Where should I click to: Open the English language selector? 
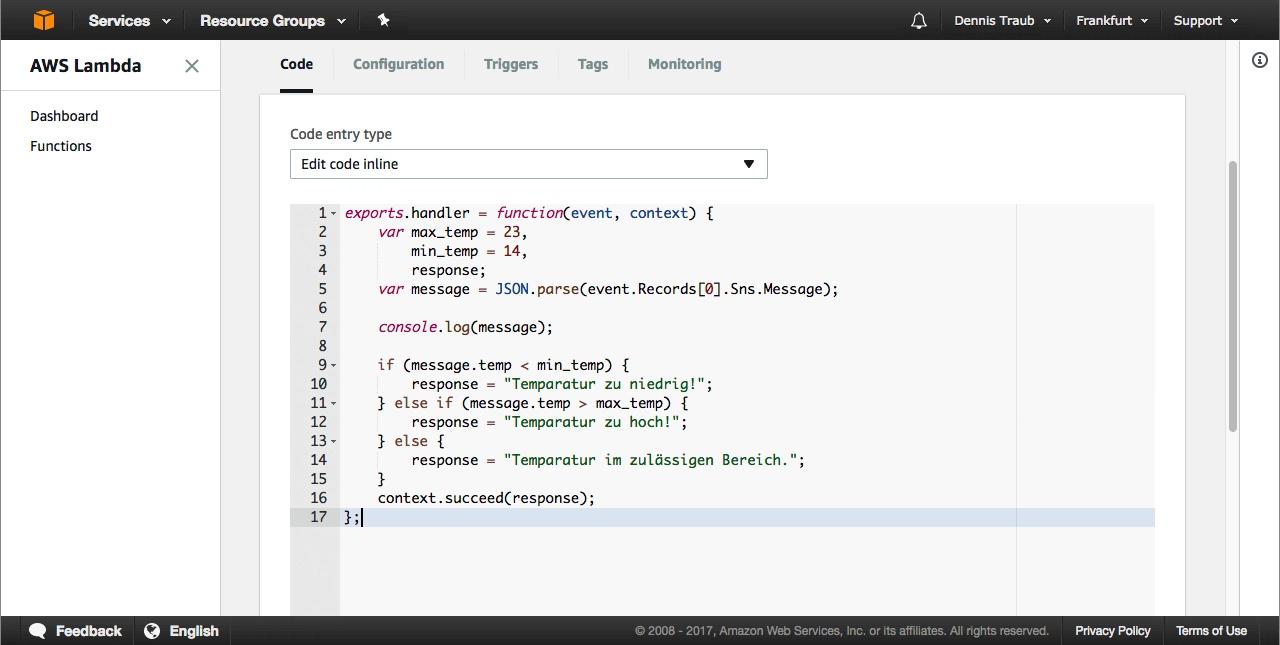[182, 631]
